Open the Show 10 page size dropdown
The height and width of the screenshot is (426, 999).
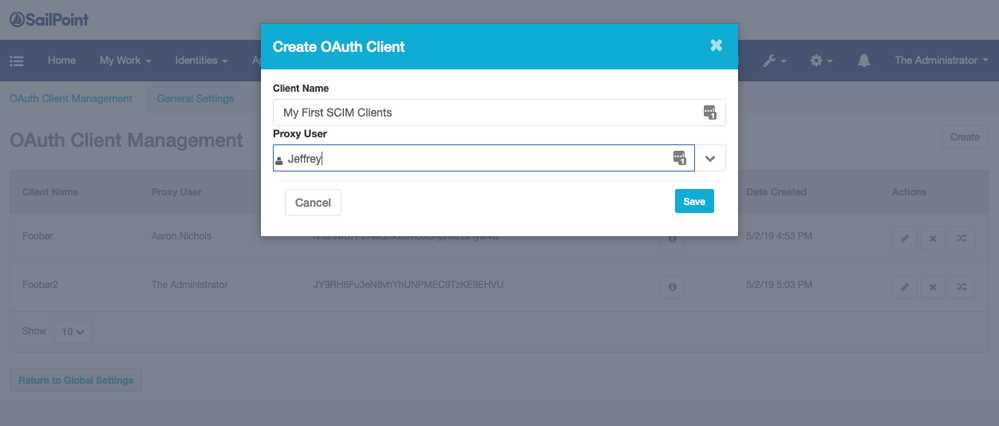coord(73,331)
